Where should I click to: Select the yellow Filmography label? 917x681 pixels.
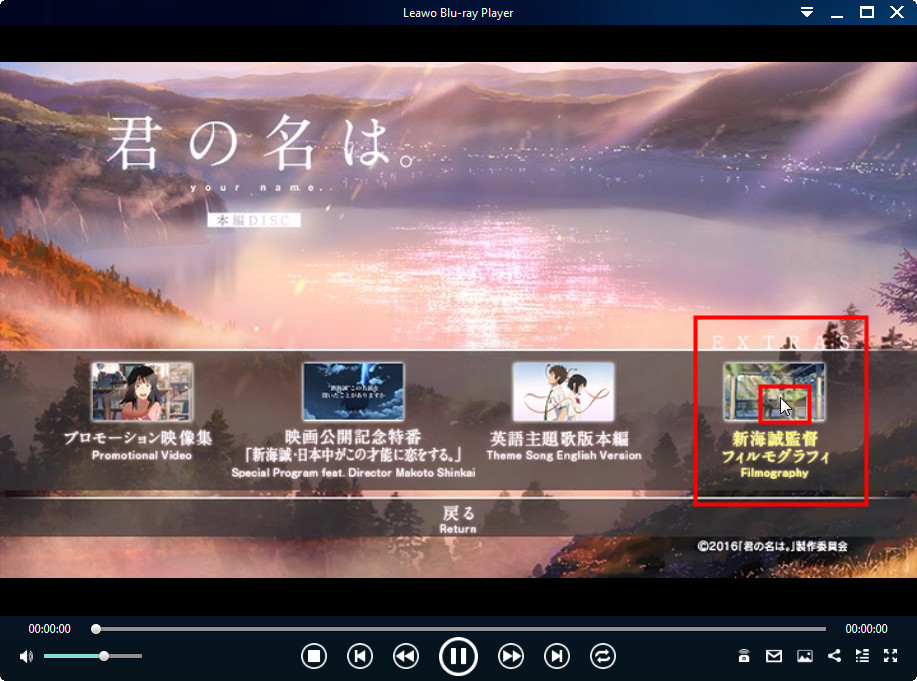pyautogui.click(x=774, y=473)
